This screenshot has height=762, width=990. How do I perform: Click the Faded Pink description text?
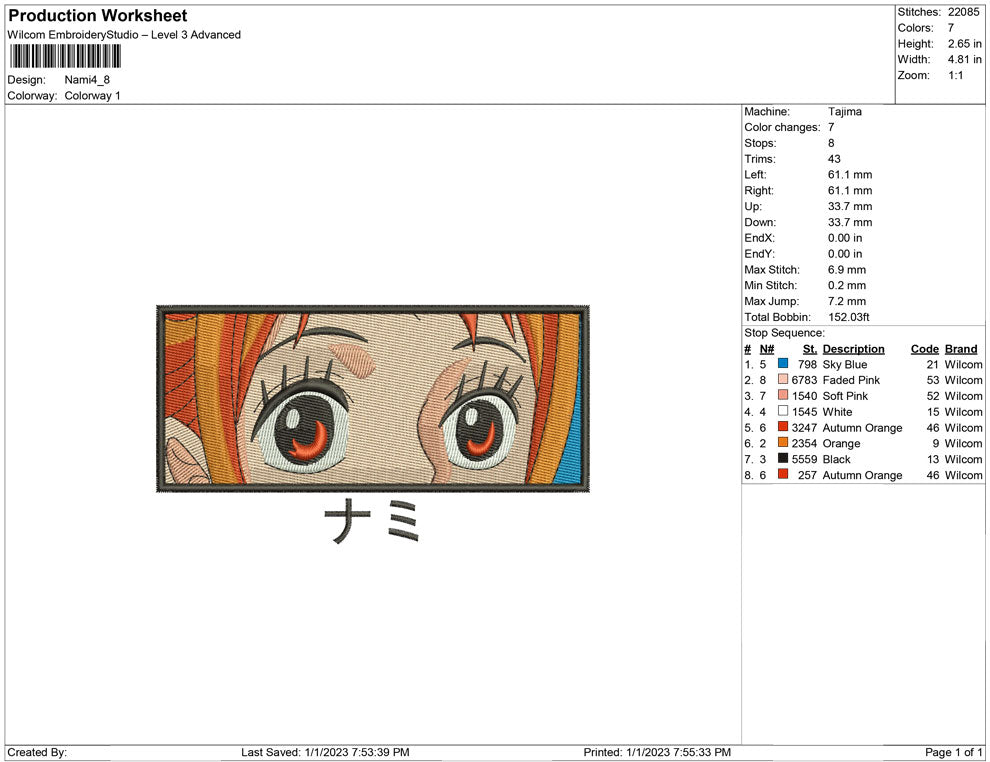pyautogui.click(x=851, y=380)
